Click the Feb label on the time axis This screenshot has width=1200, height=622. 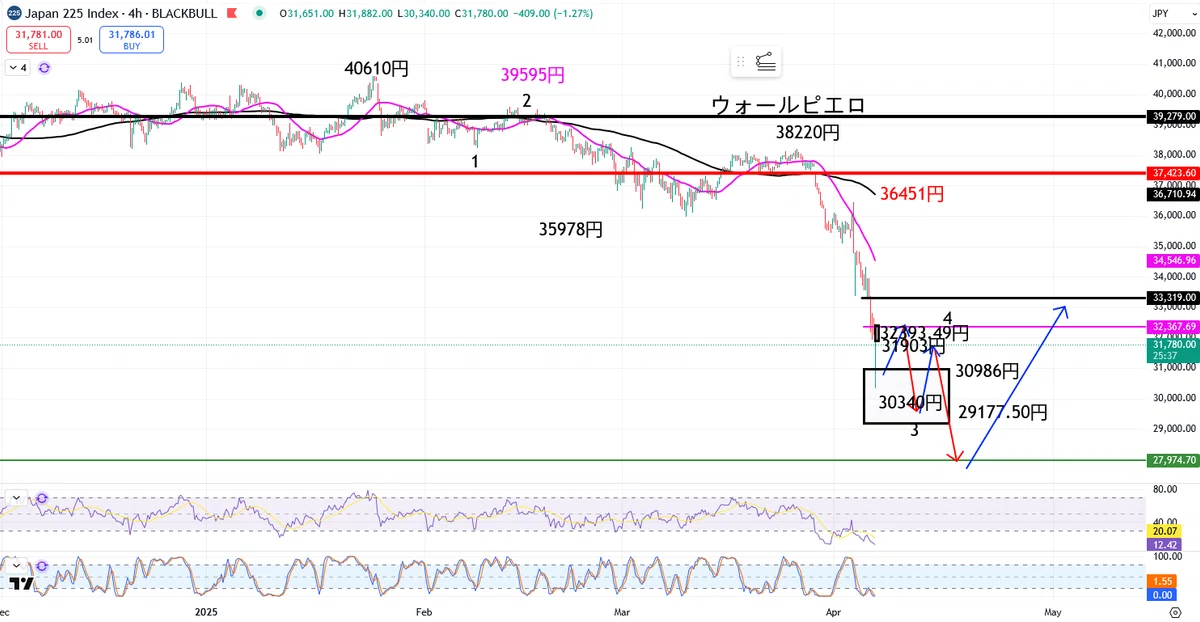coord(424,611)
